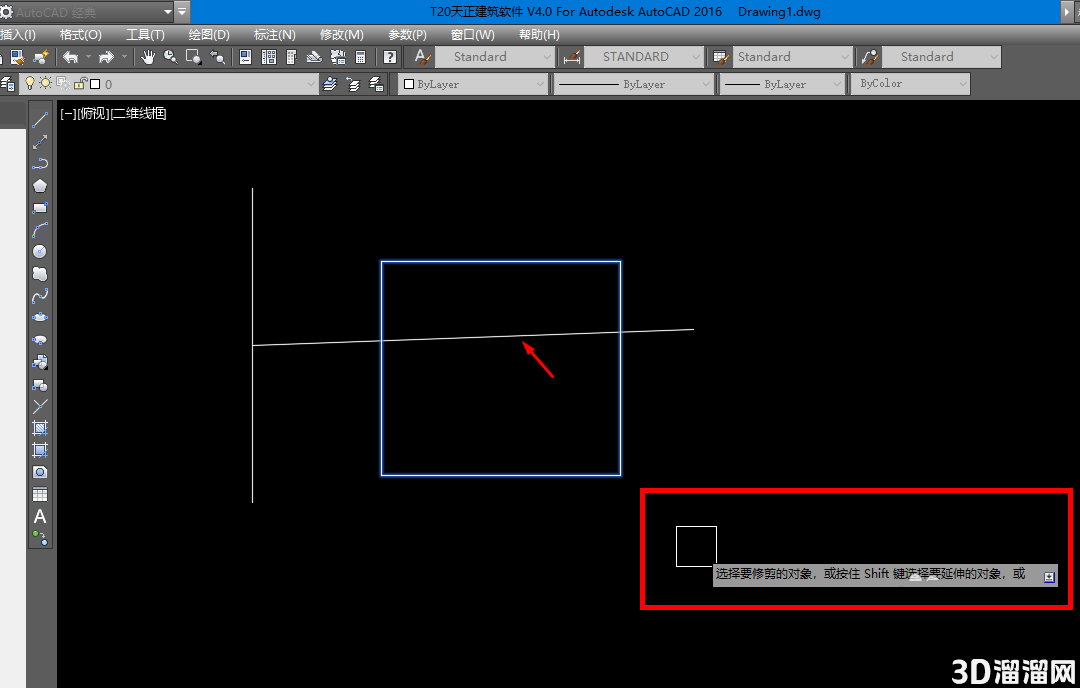Open the 绘图(D) menu
Image resolution: width=1080 pixels, height=688 pixels.
click(209, 34)
